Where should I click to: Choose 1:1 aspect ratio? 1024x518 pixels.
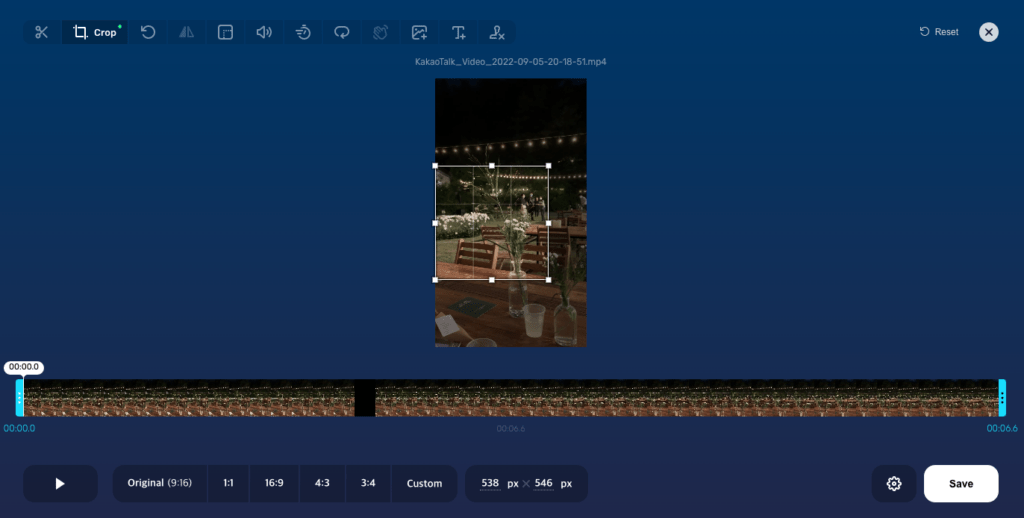tap(228, 483)
